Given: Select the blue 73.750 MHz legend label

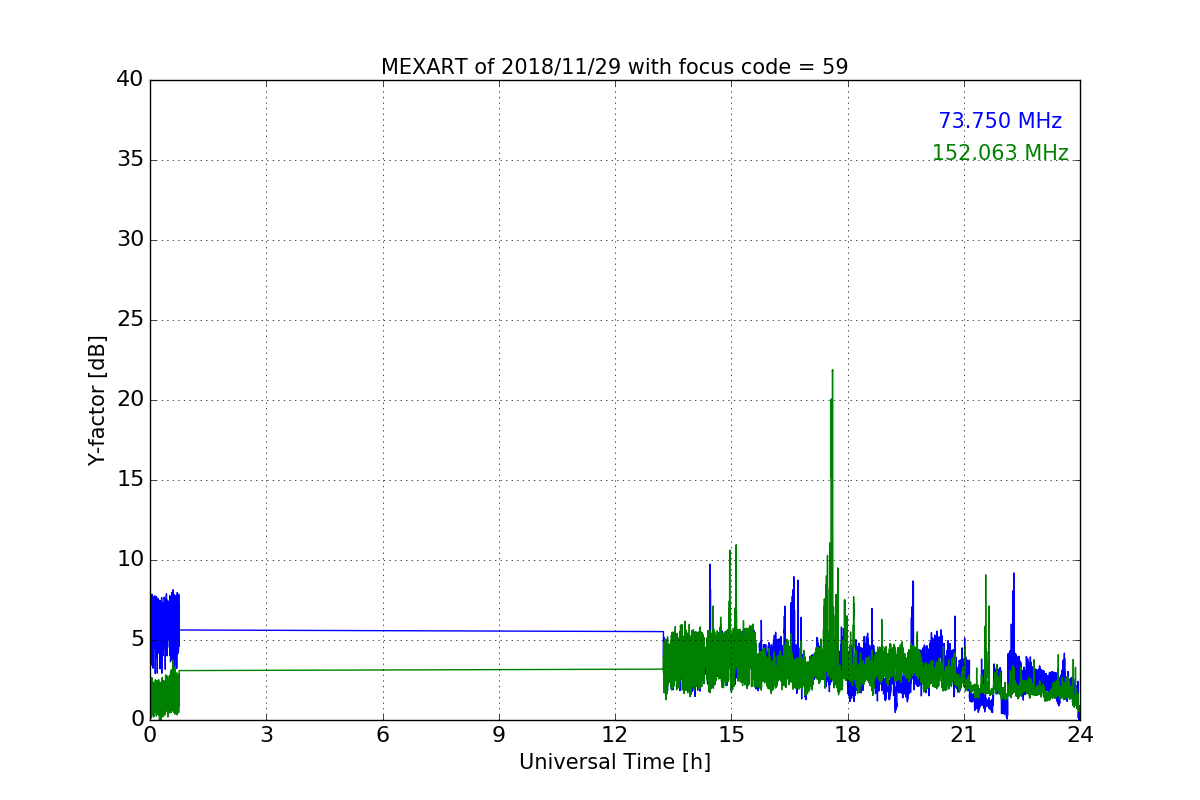Looking at the screenshot, I should pyautogui.click(x=999, y=121).
